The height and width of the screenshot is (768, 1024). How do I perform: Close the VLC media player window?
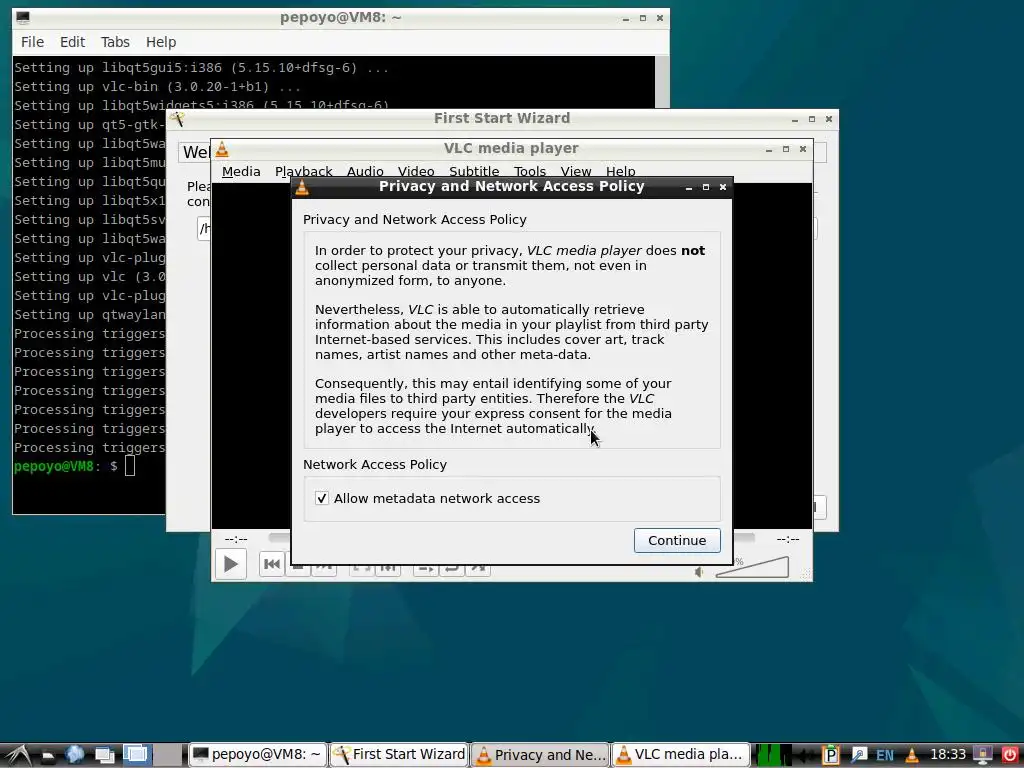[x=803, y=149]
